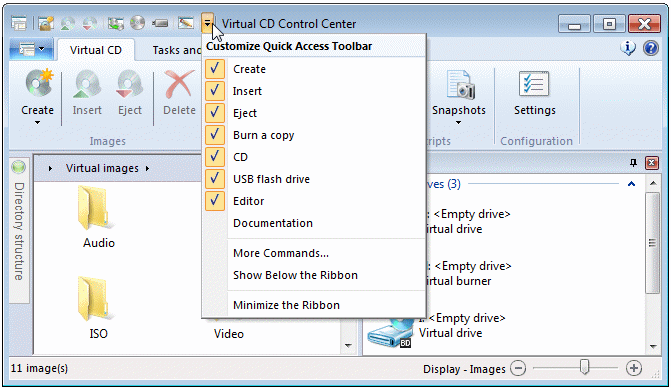Viewport: 671px width, 388px height.
Task: Open the Snapshots camera icon
Action: 460,85
